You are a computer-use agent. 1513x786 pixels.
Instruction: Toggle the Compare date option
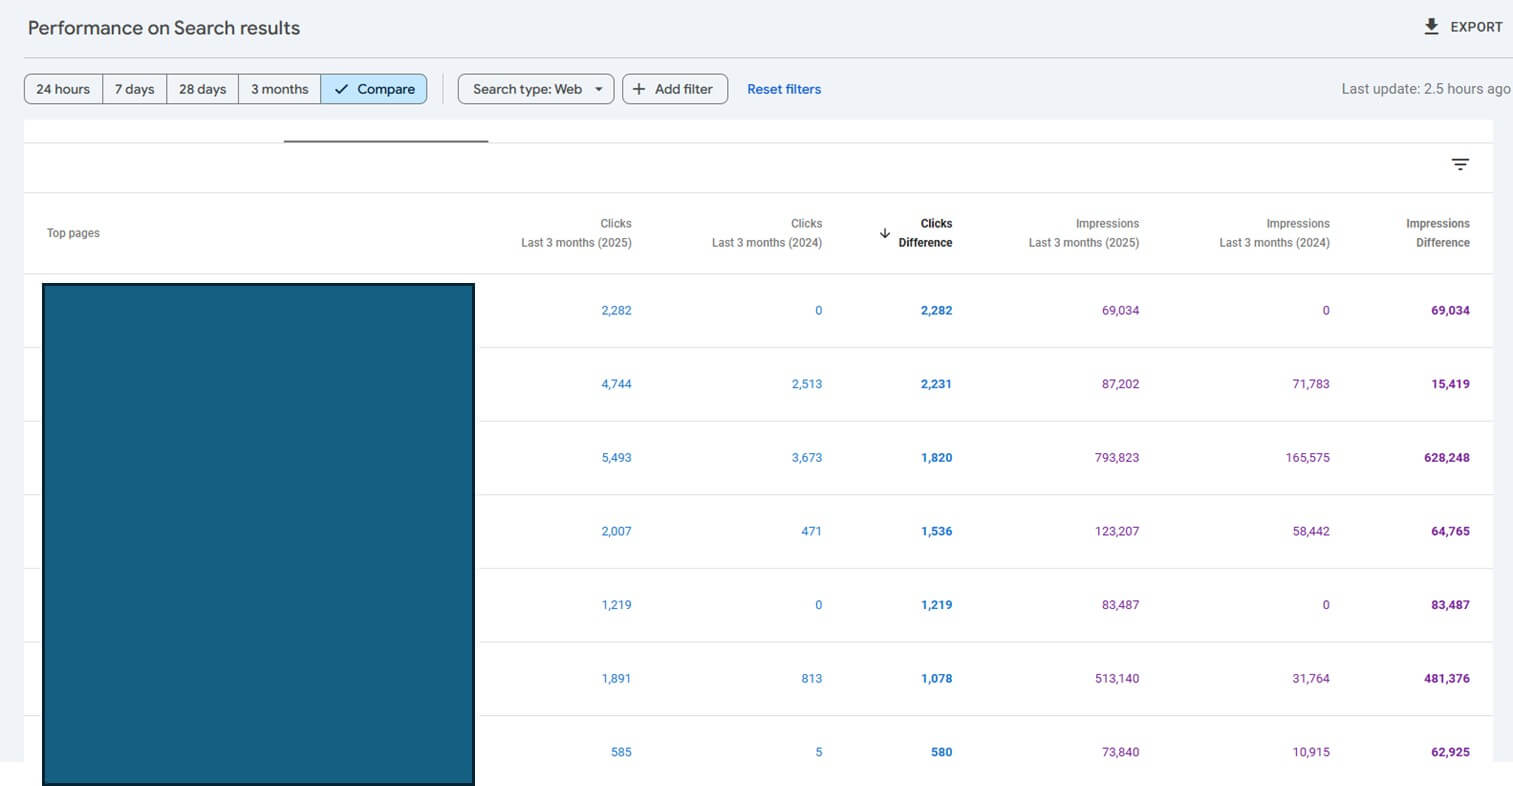[x=374, y=89]
